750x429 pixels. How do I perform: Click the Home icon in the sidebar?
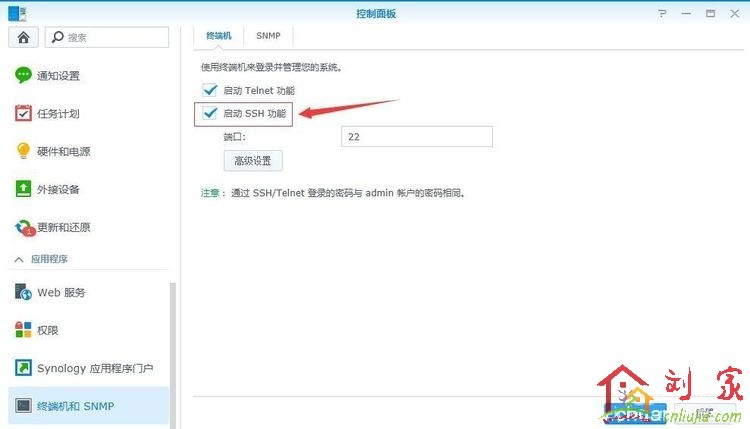click(23, 36)
